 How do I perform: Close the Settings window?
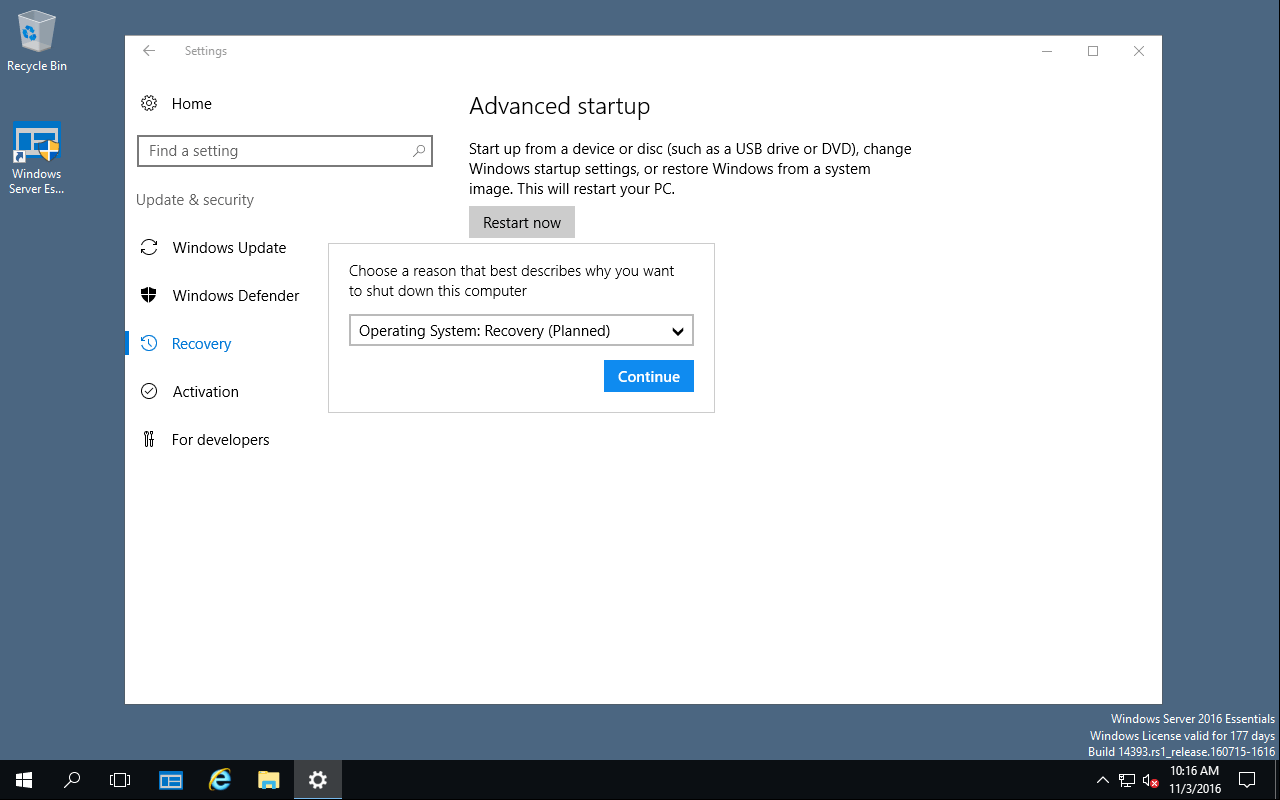coord(1139,51)
